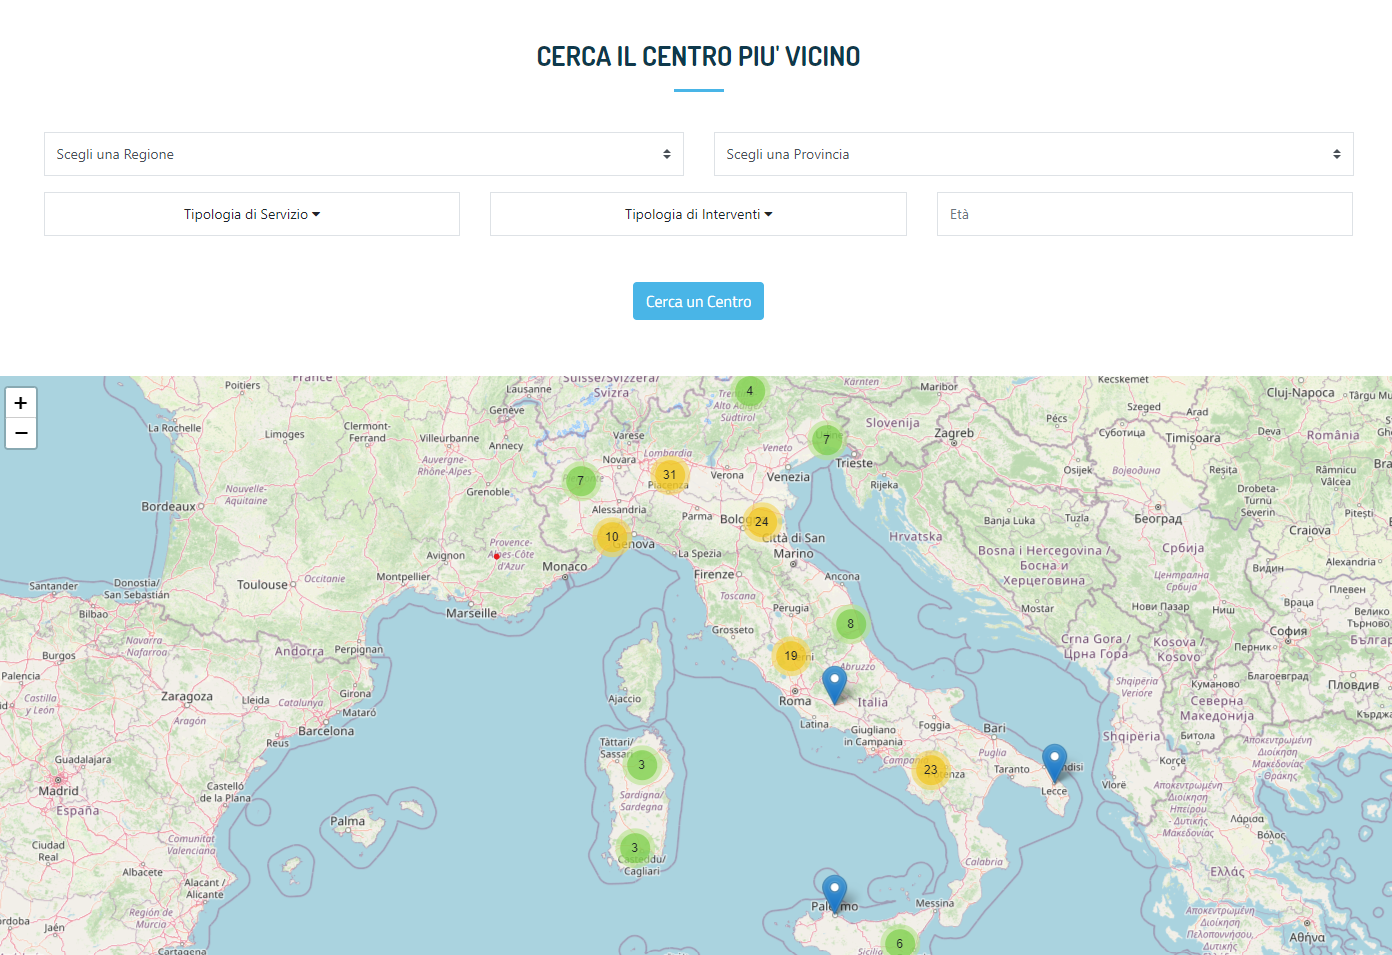Viewport: 1392px width, 955px height.
Task: Open the cluster marker showing 7 near Novara
Action: pyautogui.click(x=580, y=481)
